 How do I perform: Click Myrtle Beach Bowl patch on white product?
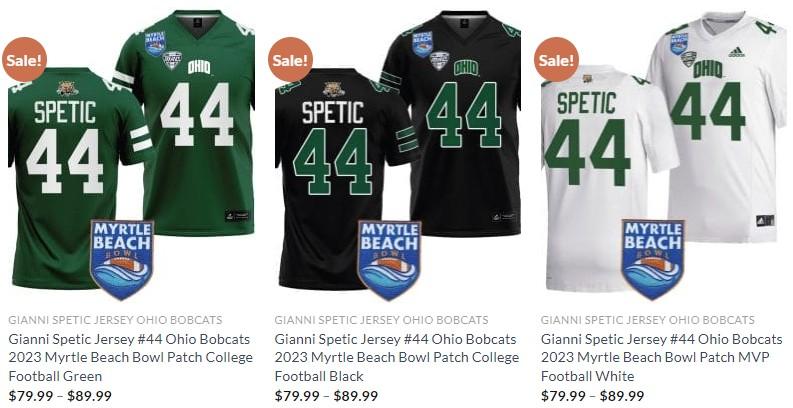pyautogui.click(x=653, y=260)
